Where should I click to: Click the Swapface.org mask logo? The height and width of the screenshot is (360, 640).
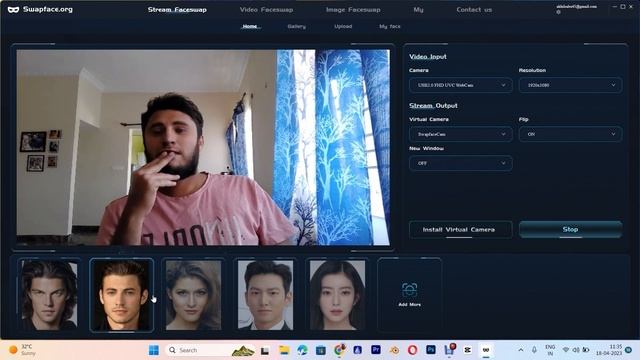pos(13,9)
